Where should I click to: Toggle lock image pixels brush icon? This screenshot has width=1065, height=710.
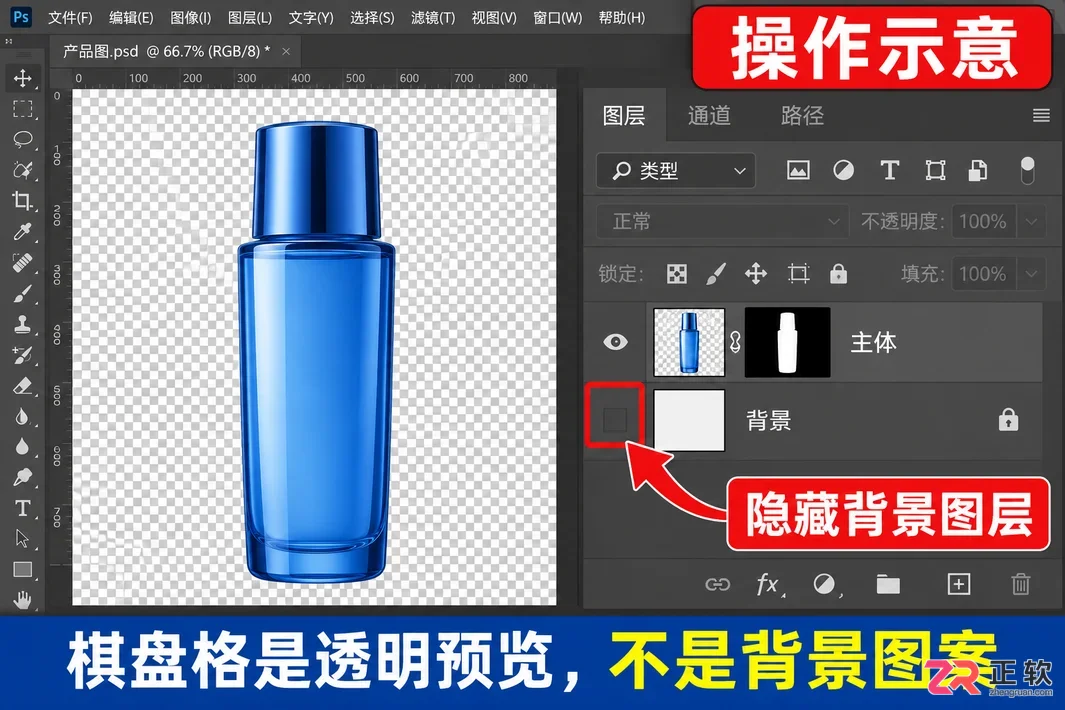(x=716, y=274)
